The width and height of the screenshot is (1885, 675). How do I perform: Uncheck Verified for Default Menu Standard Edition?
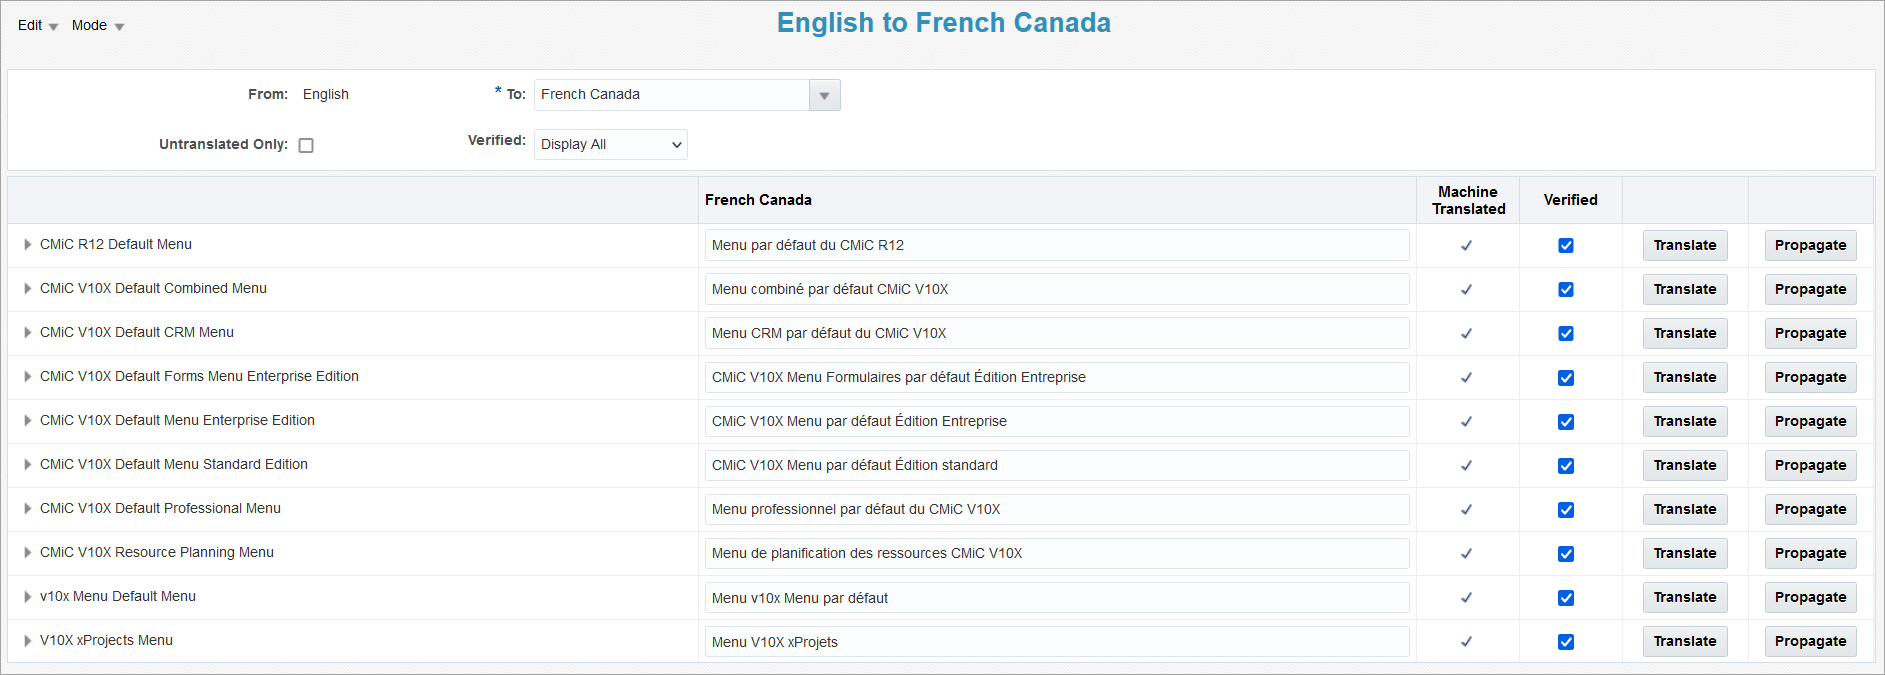1566,466
